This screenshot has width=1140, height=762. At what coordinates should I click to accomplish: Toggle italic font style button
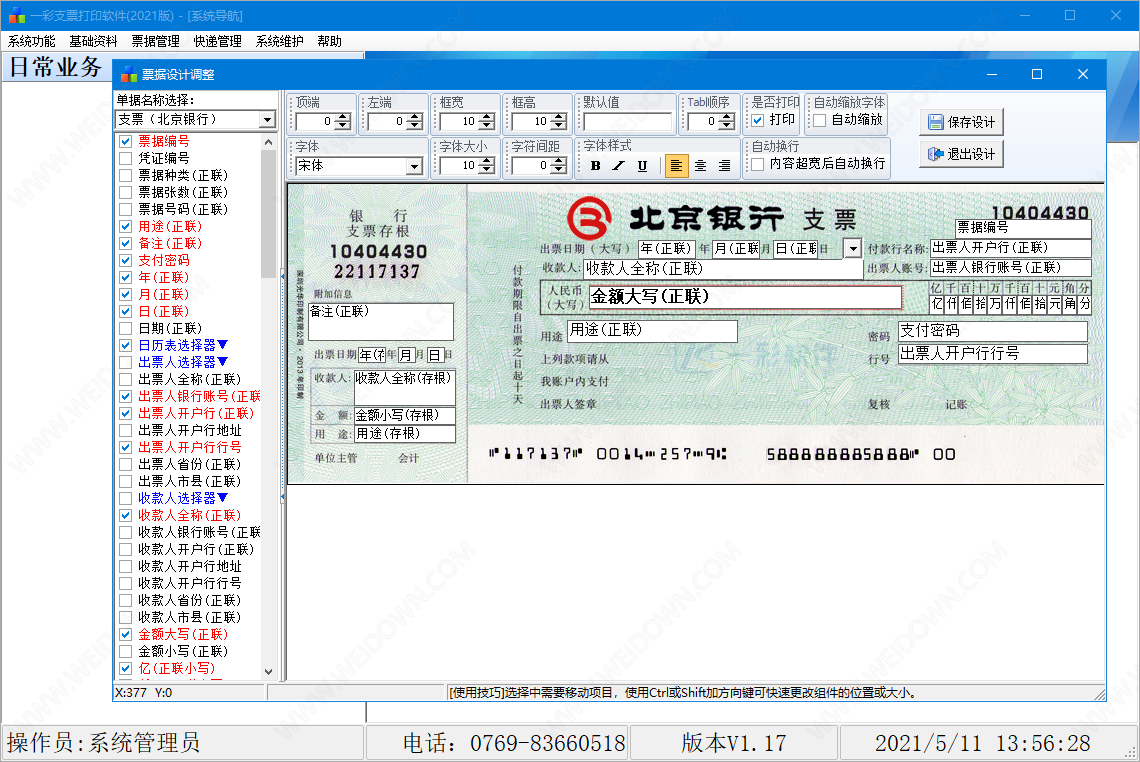tap(618, 166)
